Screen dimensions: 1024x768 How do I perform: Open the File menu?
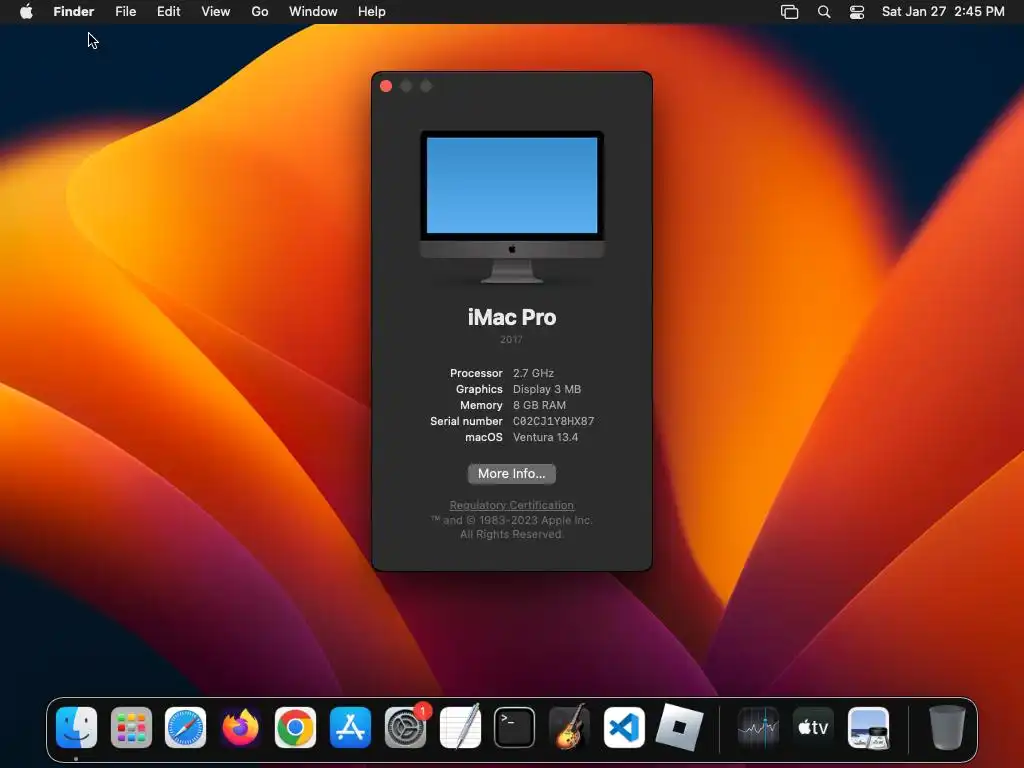click(125, 12)
